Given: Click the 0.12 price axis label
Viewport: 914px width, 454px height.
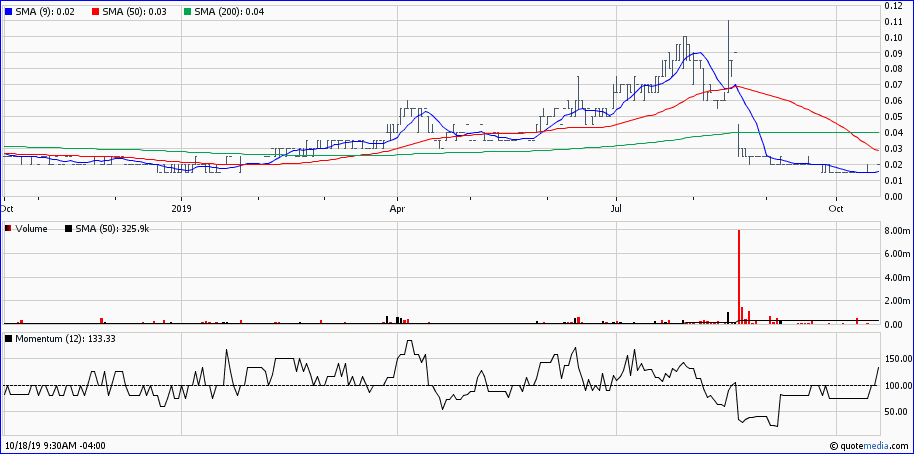Looking at the screenshot, I should point(895,6).
